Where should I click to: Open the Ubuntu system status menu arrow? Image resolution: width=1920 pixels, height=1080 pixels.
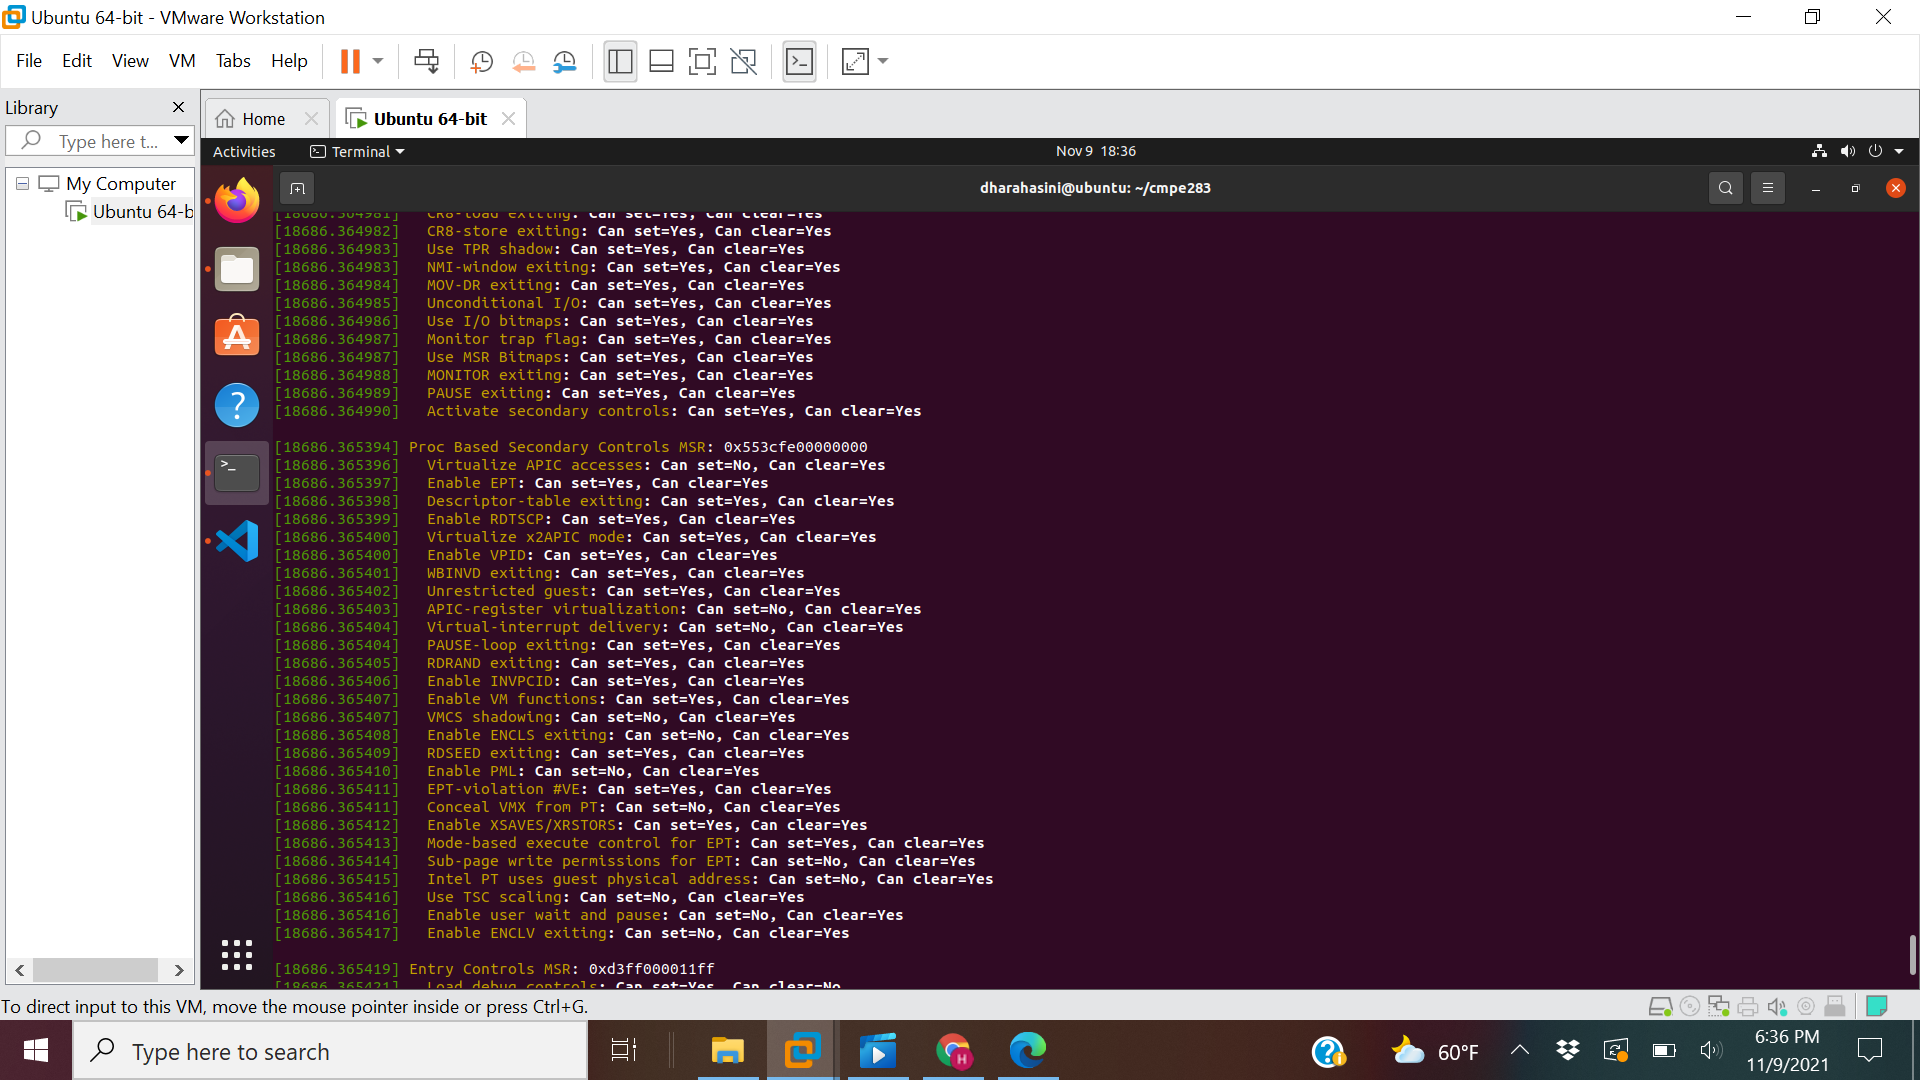pos(1899,151)
